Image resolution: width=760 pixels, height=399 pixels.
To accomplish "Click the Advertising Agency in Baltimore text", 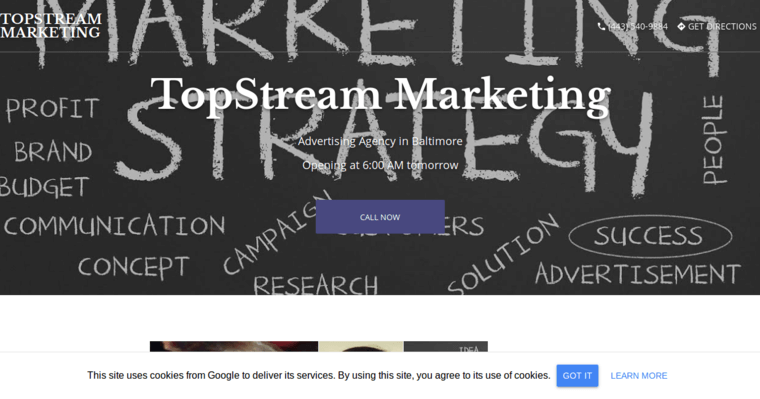I will 380,141.
